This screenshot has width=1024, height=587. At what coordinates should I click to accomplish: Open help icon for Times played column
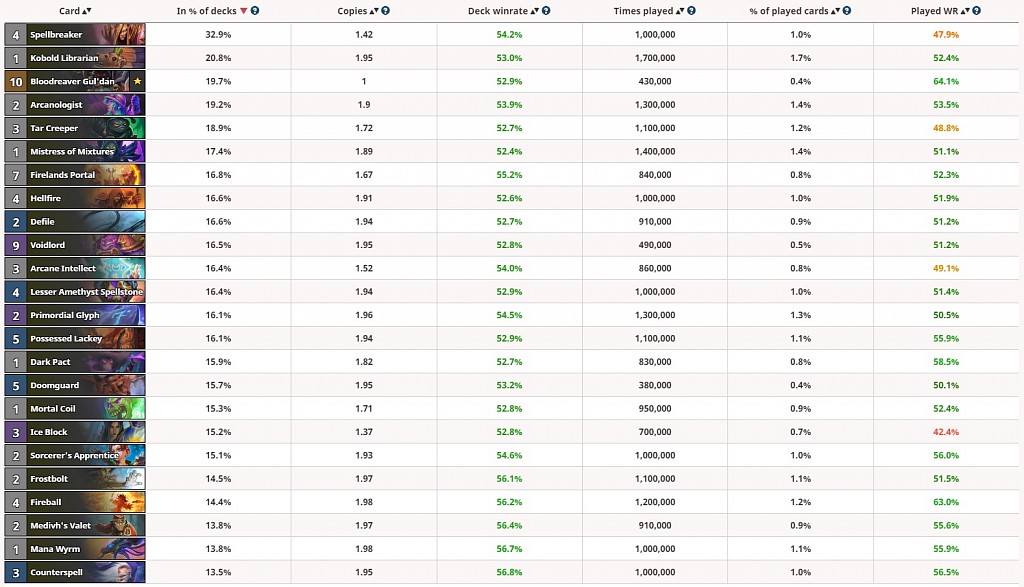coord(692,11)
